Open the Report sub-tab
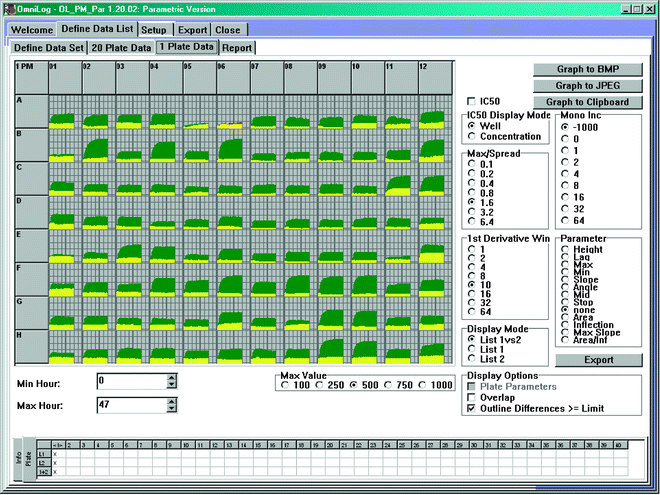 237,48
